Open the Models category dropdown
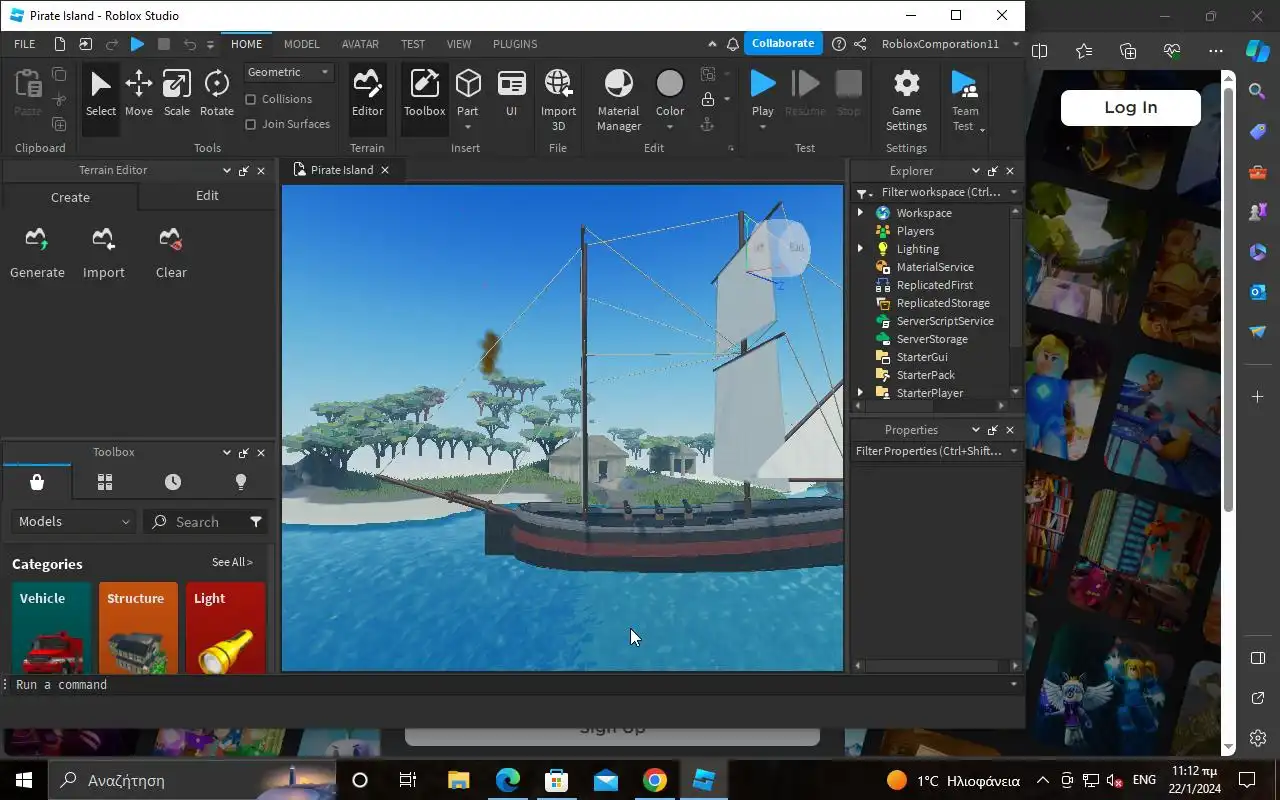Screen dimensions: 1280x800 [x=73, y=521]
